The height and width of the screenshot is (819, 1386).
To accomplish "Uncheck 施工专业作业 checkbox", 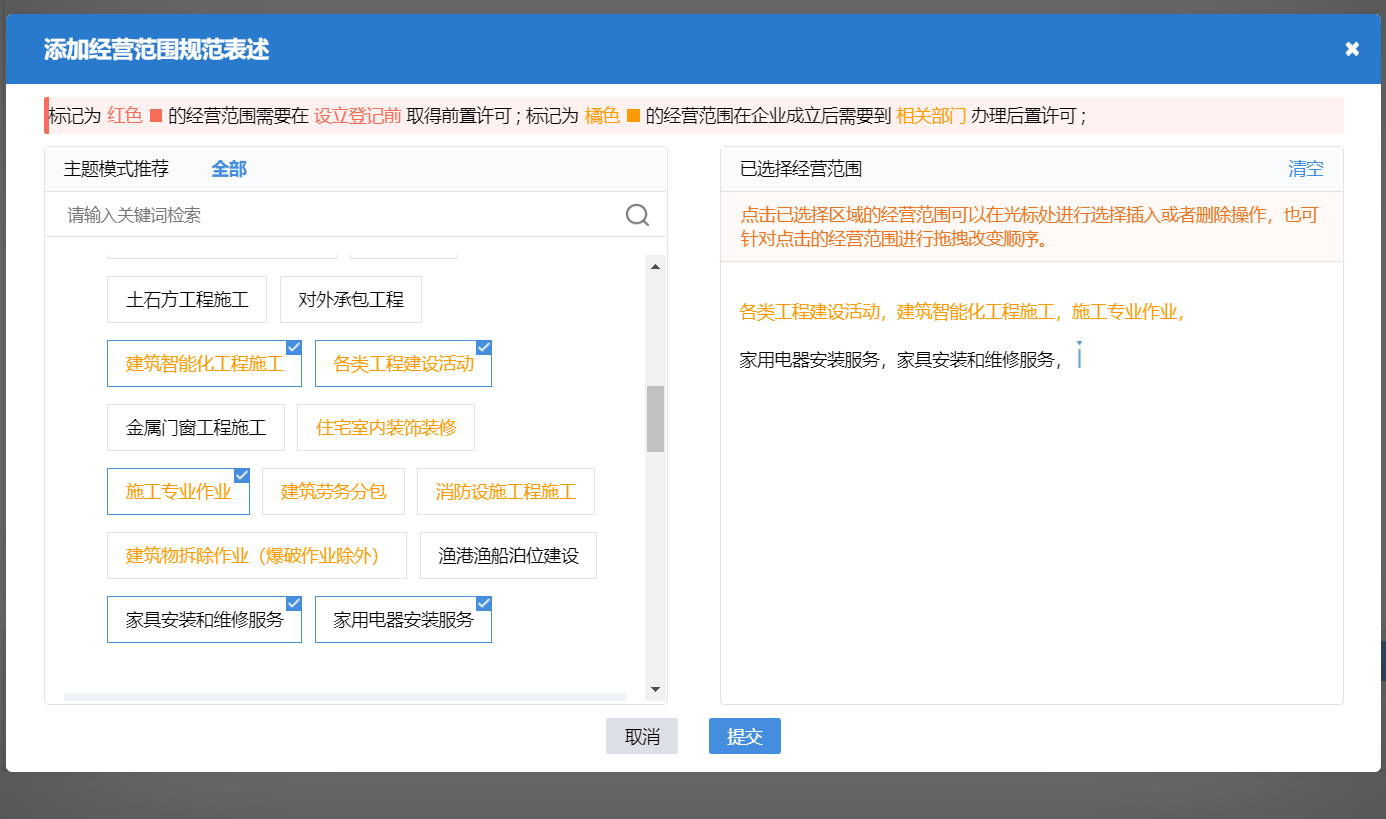I will (240, 474).
